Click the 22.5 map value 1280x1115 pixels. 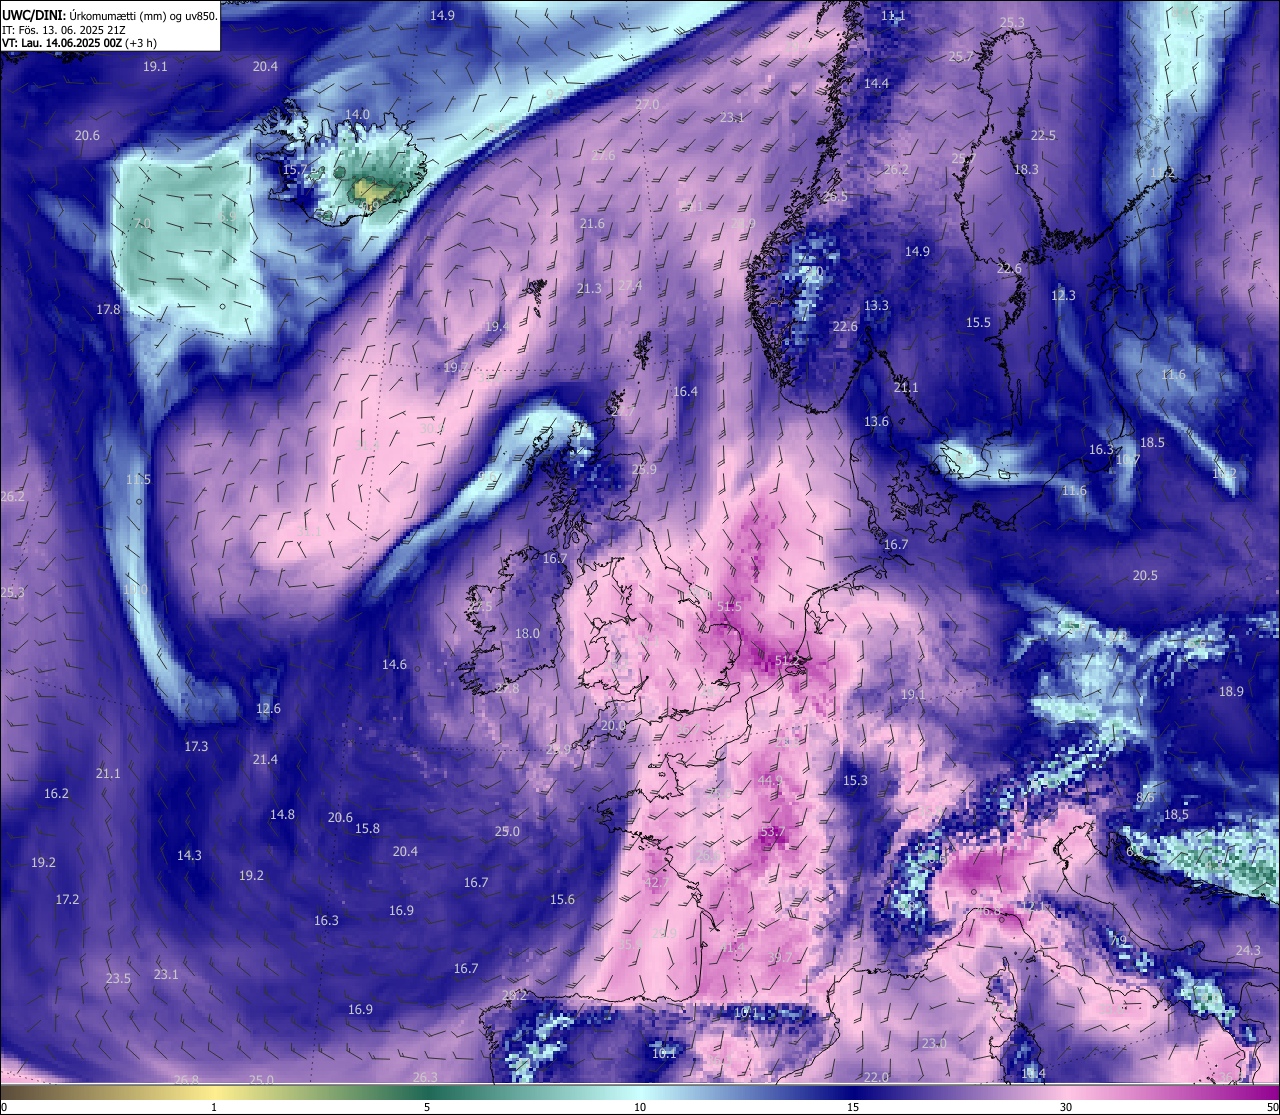(1043, 136)
